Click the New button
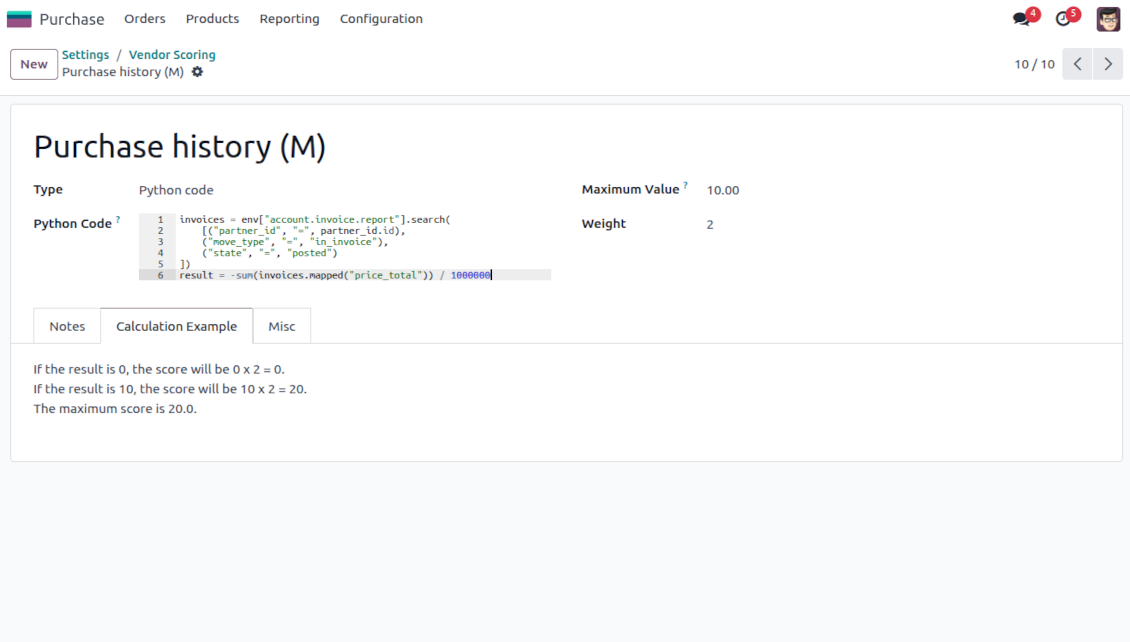The width and height of the screenshot is (1130, 642). click(x=34, y=64)
